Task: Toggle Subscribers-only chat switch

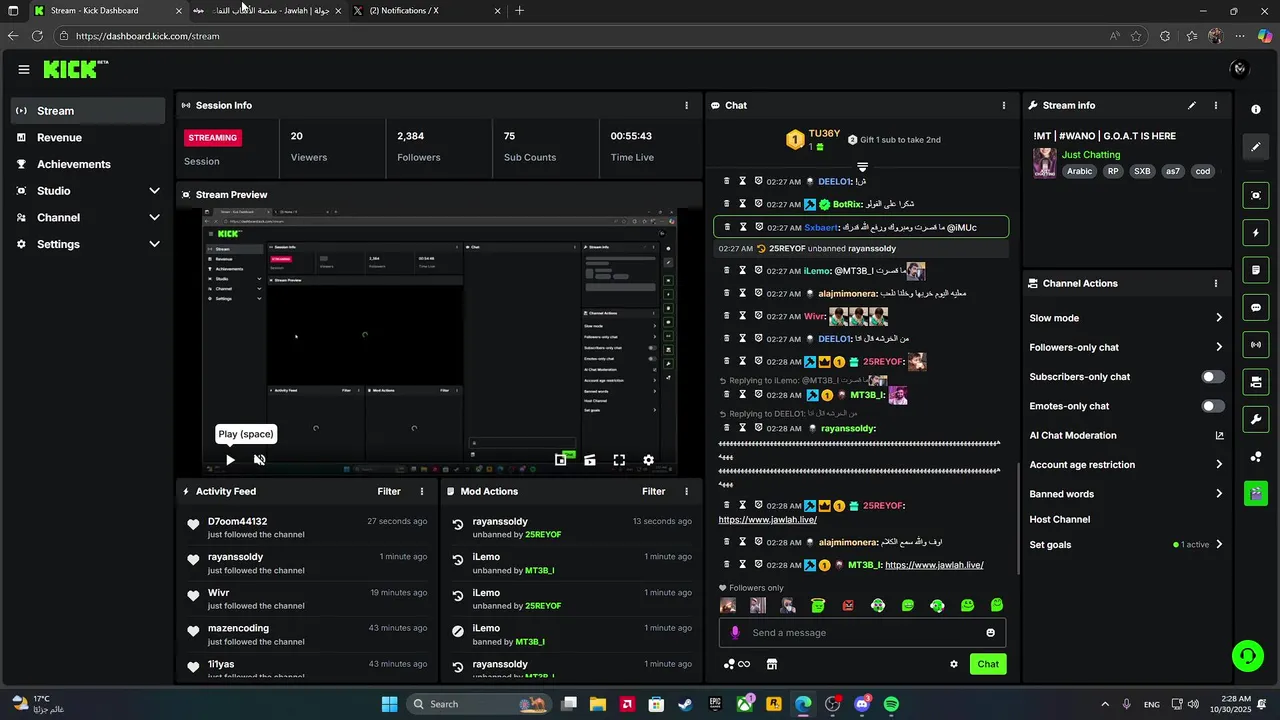Action: pos(1212,377)
